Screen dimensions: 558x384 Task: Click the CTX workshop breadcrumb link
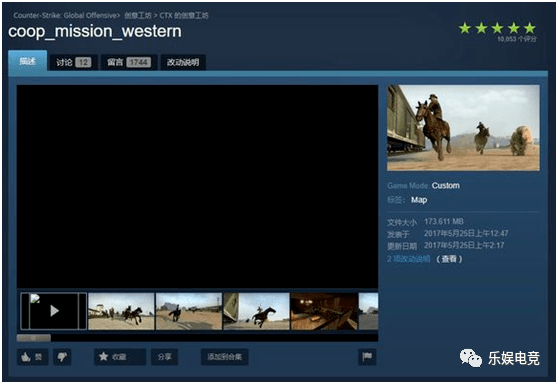(184, 15)
